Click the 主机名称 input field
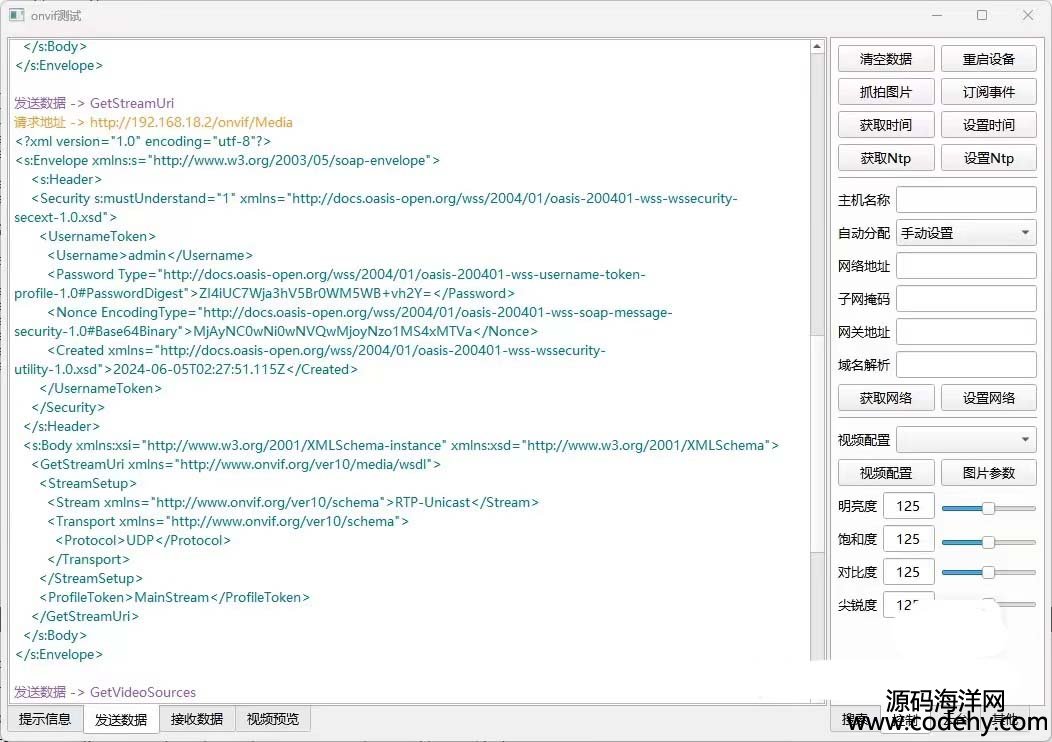This screenshot has width=1052, height=742. tap(966, 200)
